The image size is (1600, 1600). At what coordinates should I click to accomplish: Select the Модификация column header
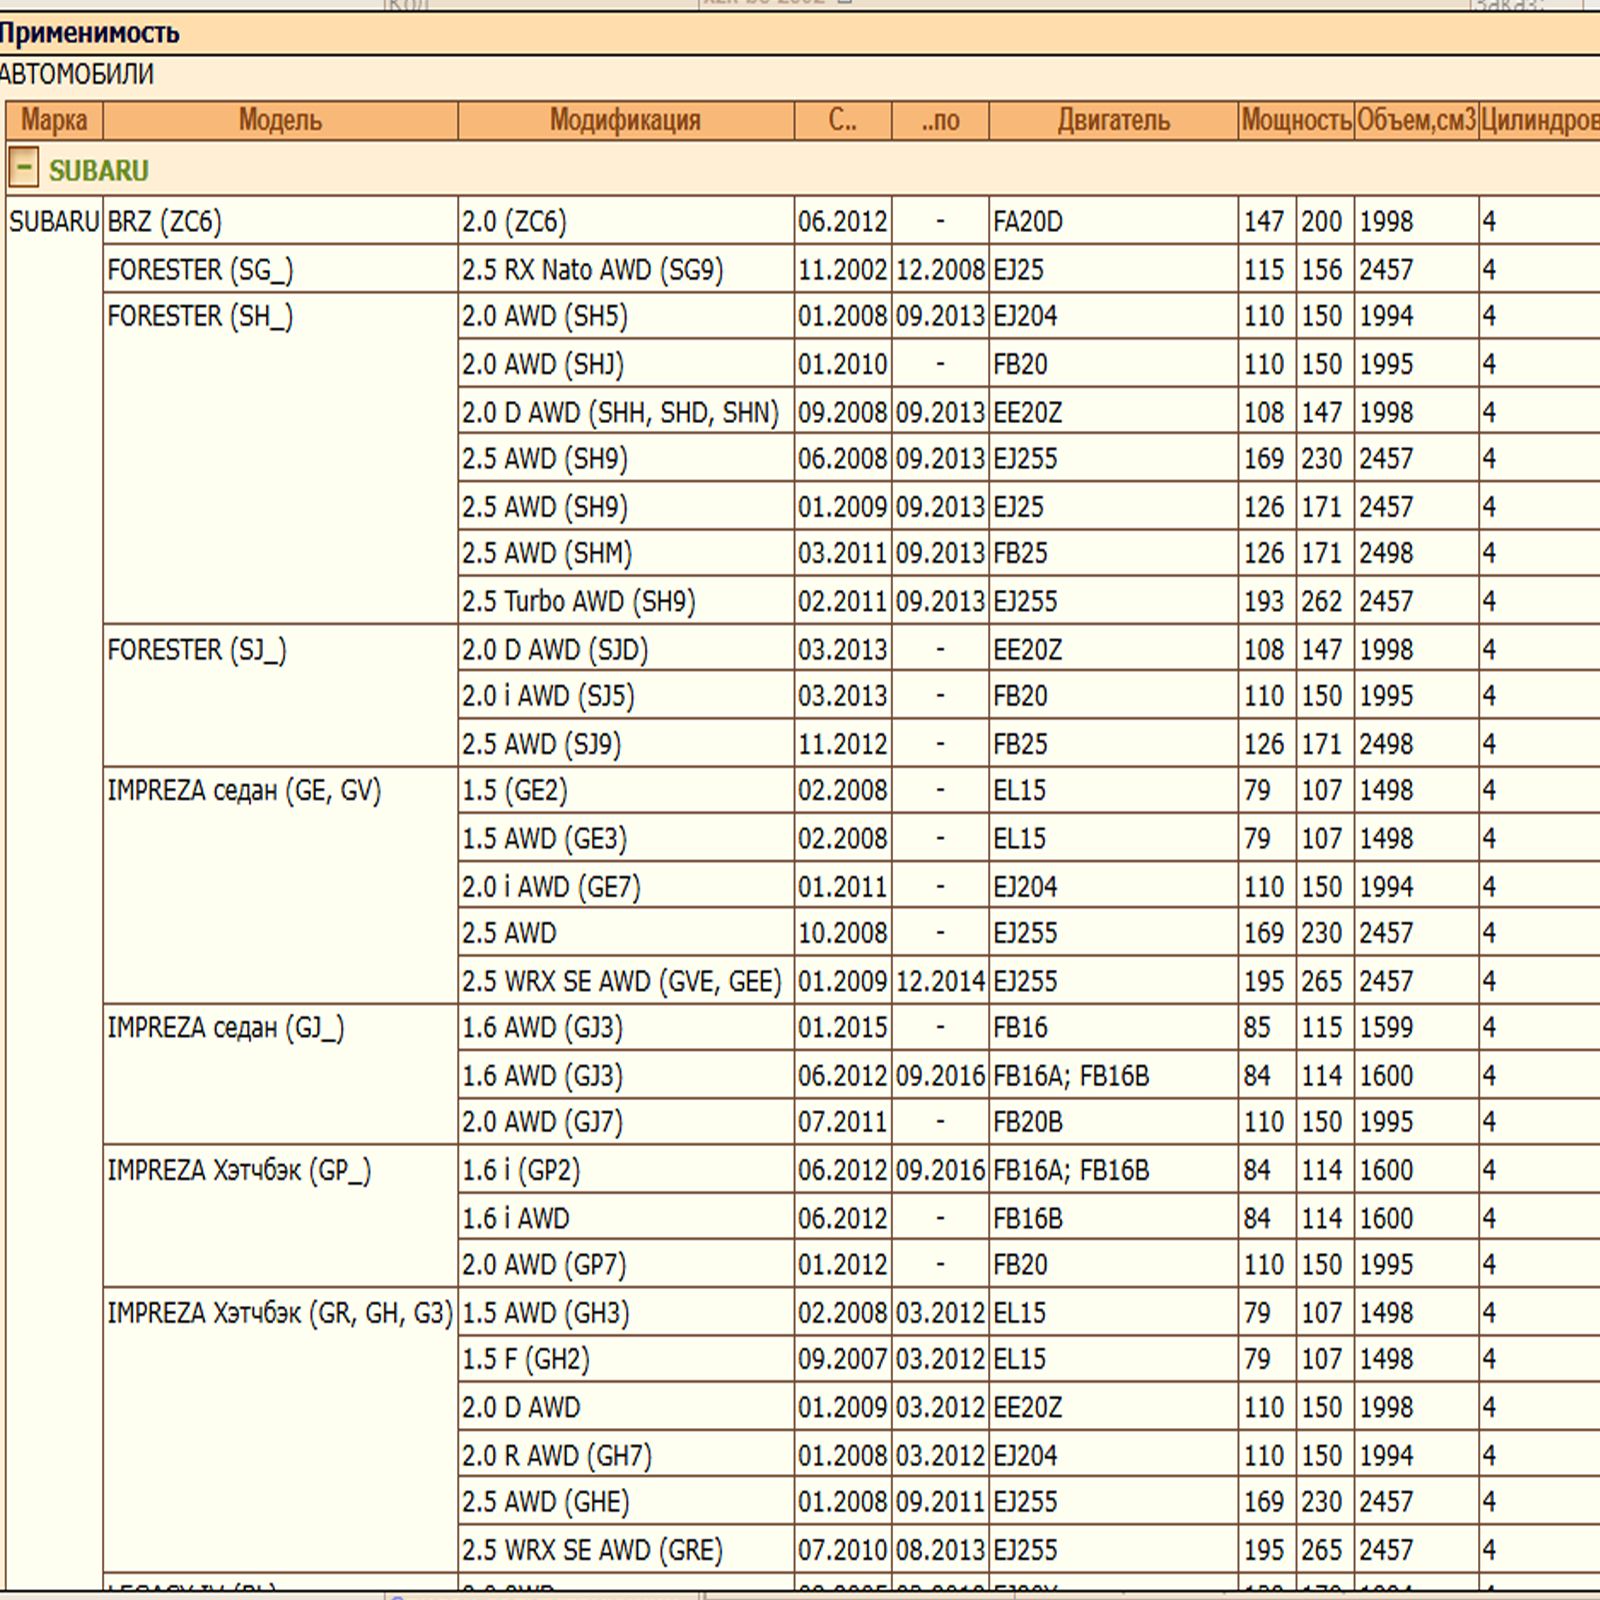(625, 121)
